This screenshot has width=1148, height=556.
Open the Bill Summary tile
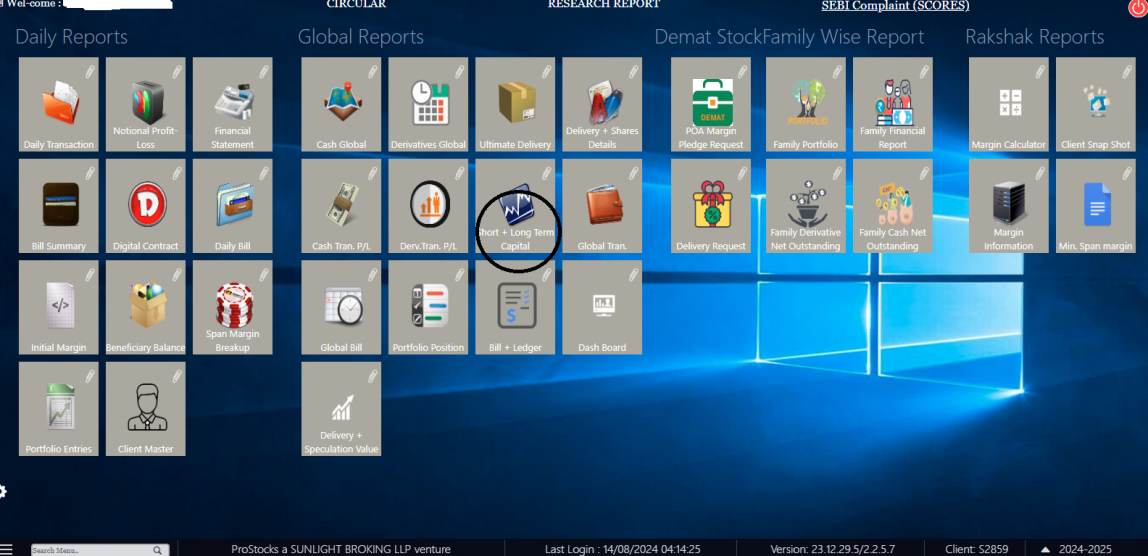[x=59, y=207]
